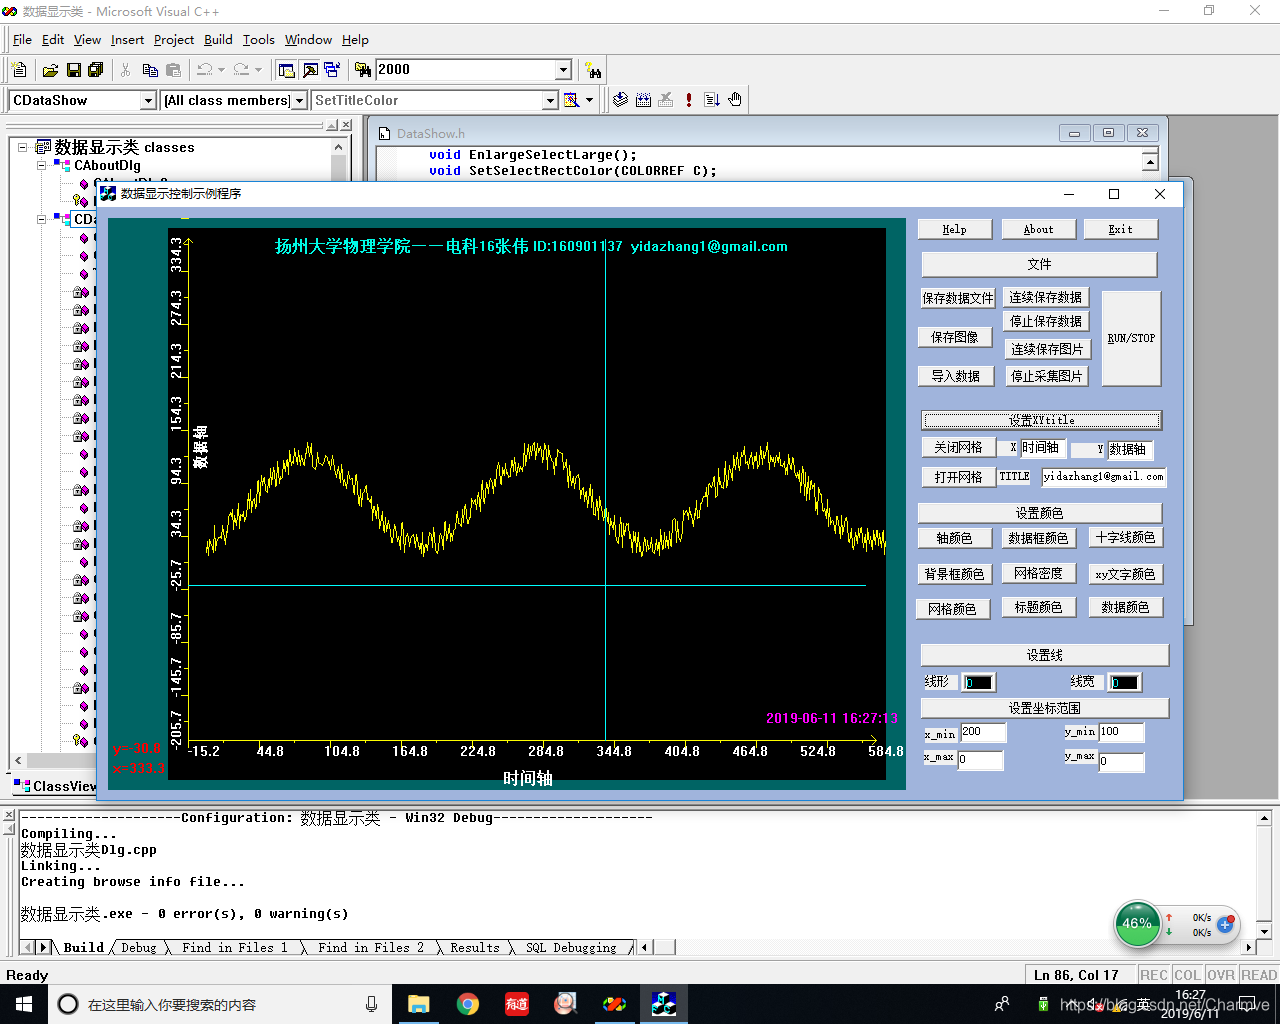This screenshot has width=1280, height=1024.
Task: Click the x_min input field
Action: pyautogui.click(x=982, y=733)
